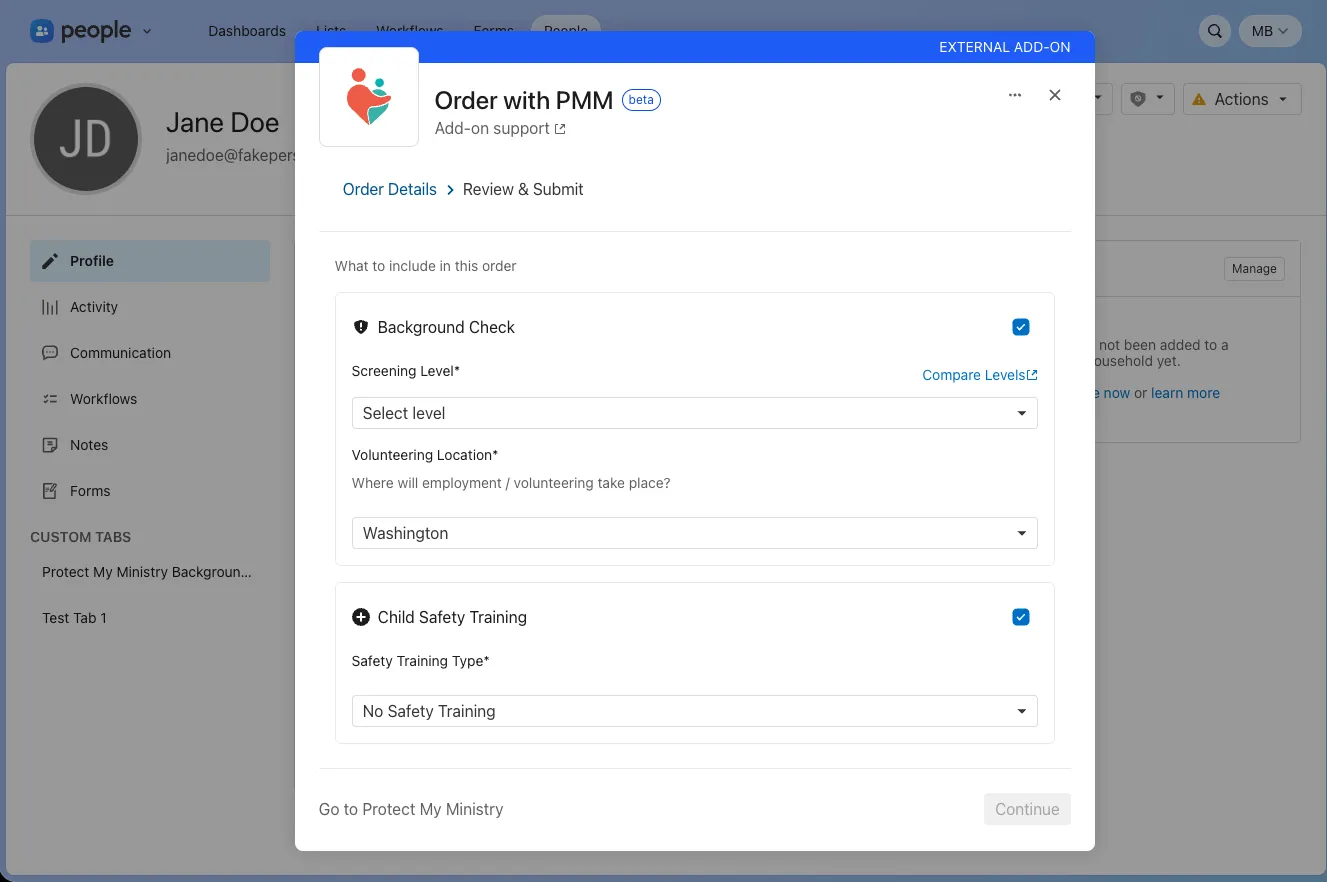Click the Continue button
This screenshot has width=1327, height=882.
coord(1026,809)
